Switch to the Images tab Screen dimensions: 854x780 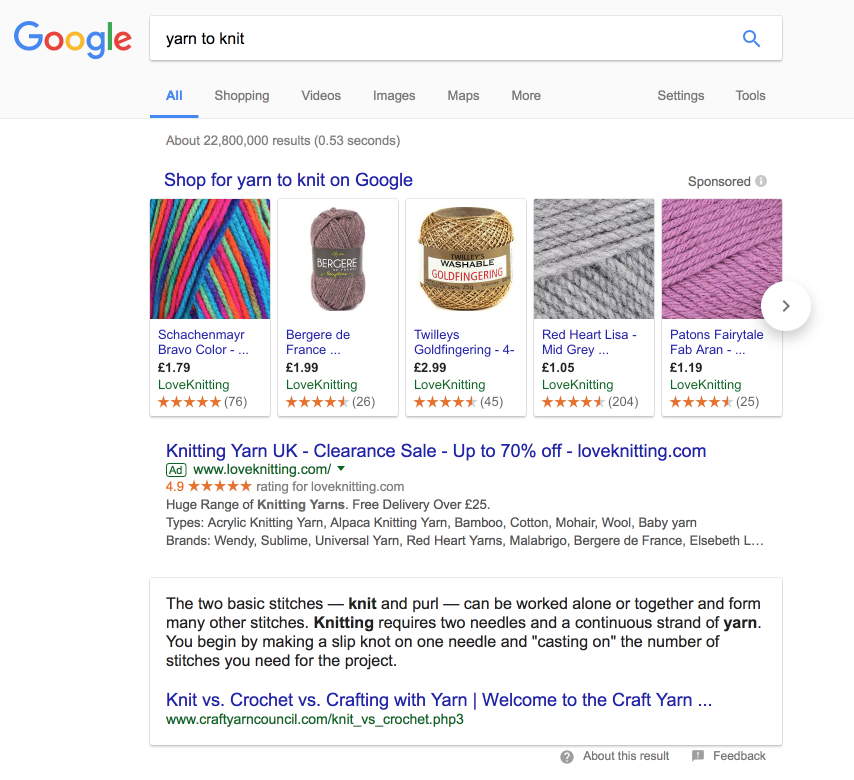[x=394, y=95]
